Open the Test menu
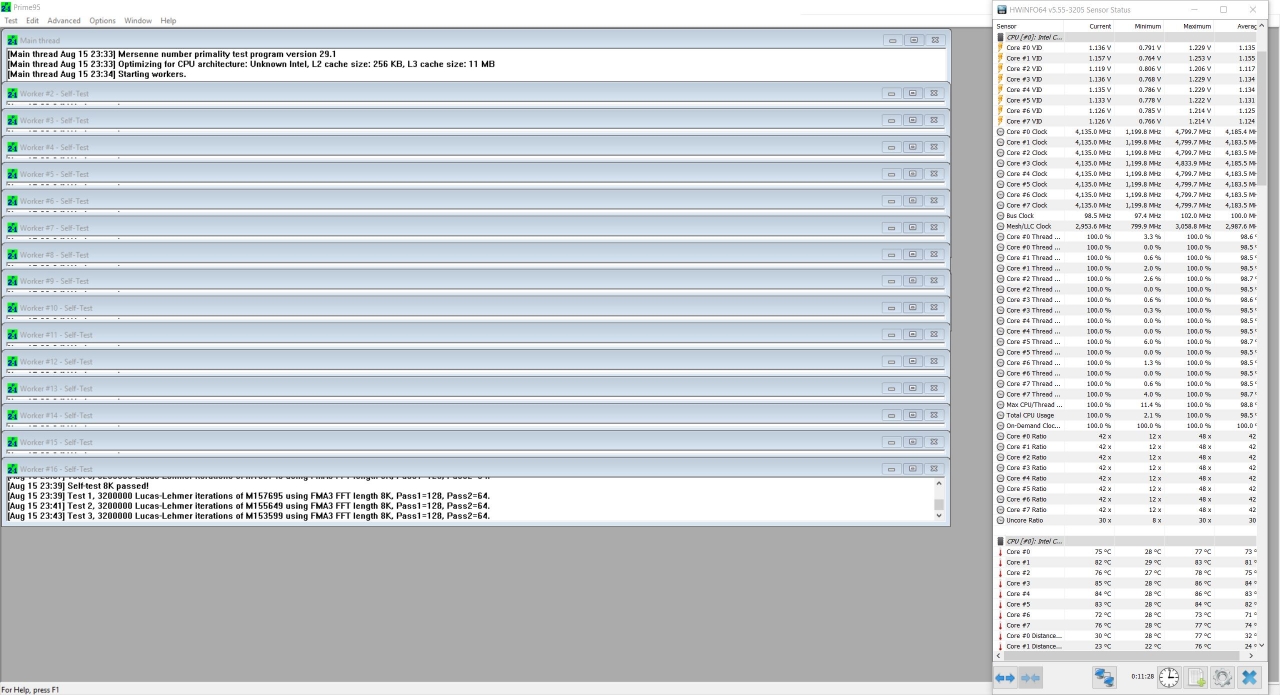 [11, 20]
